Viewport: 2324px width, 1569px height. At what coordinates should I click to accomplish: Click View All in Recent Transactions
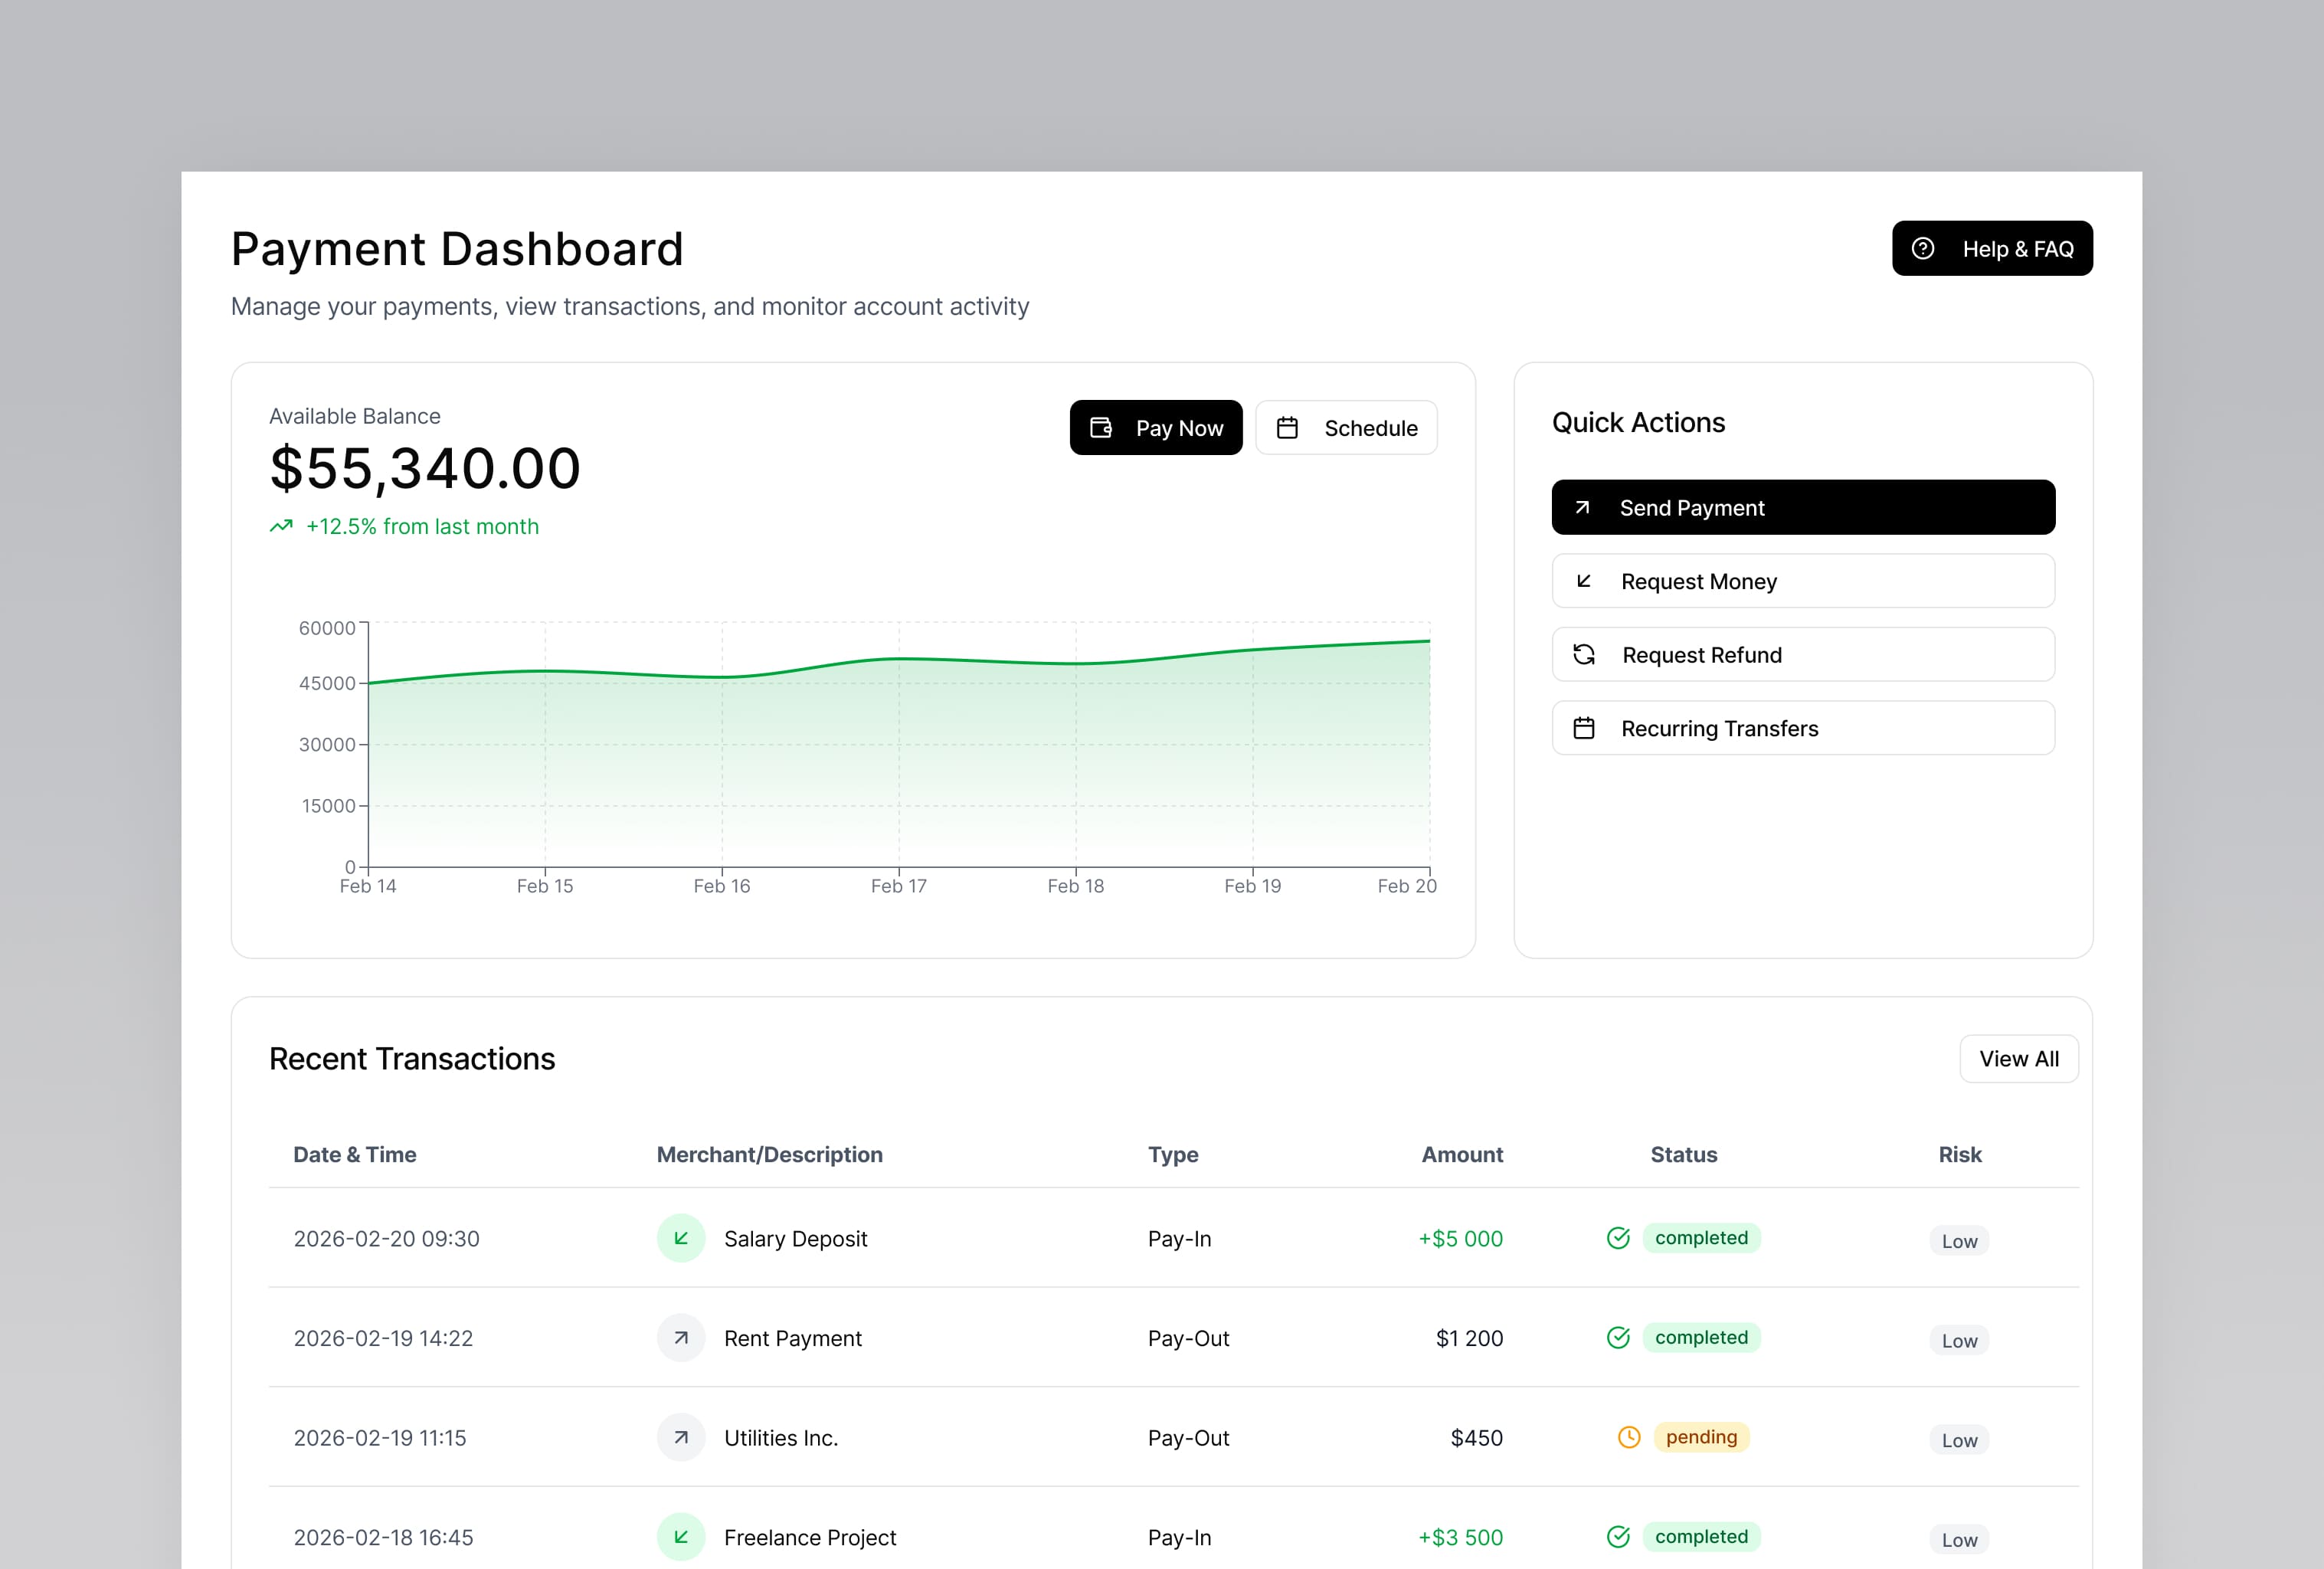click(2019, 1058)
